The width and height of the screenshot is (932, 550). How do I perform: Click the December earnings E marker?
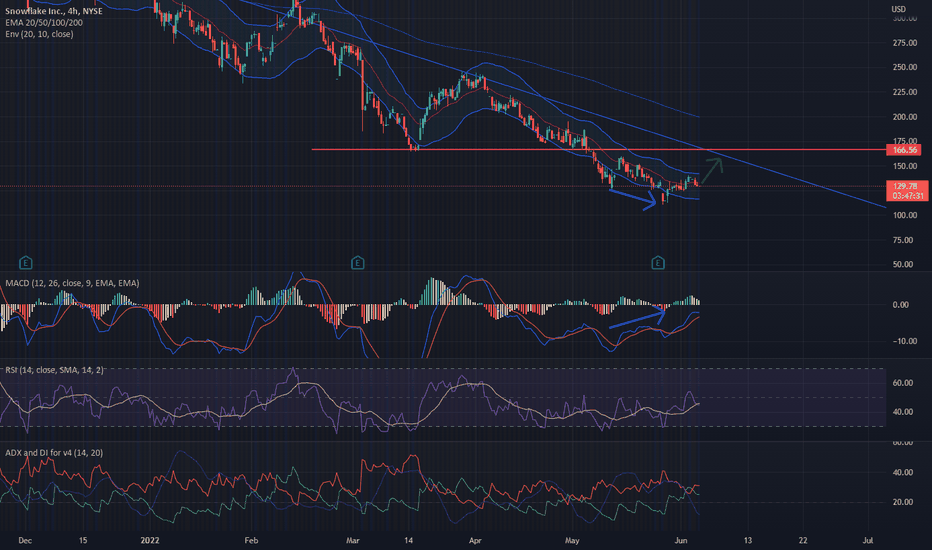26,262
